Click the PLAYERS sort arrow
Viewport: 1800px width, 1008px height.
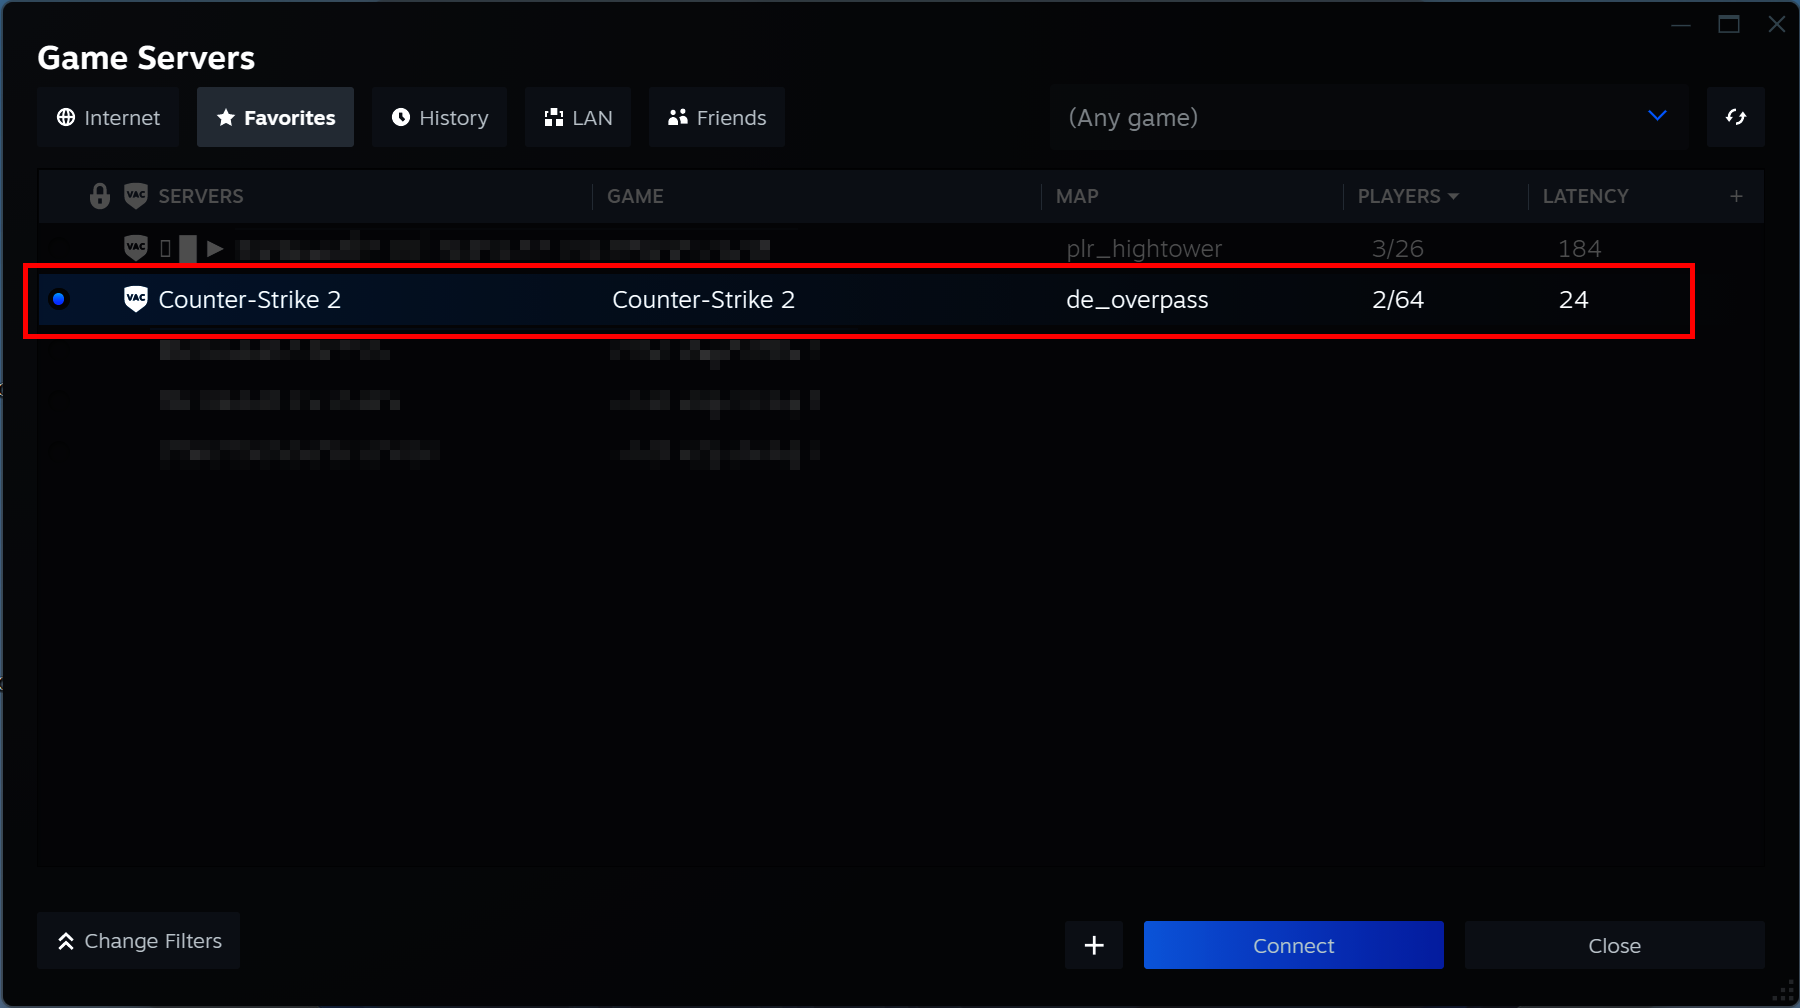click(1455, 196)
